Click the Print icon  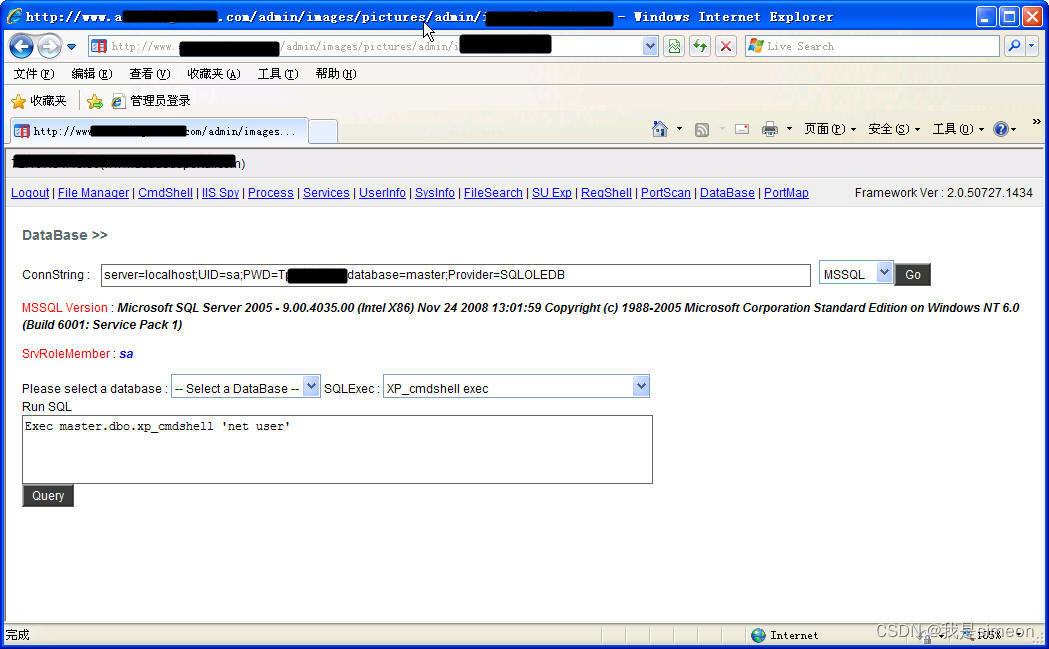(x=770, y=129)
